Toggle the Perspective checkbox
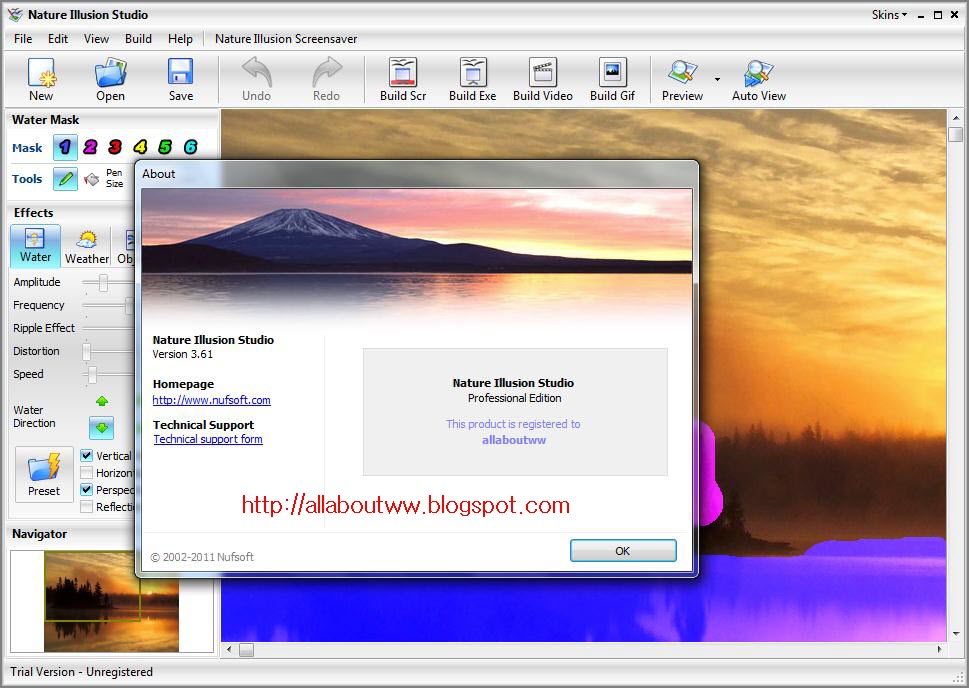Image resolution: width=969 pixels, height=688 pixels. point(87,490)
